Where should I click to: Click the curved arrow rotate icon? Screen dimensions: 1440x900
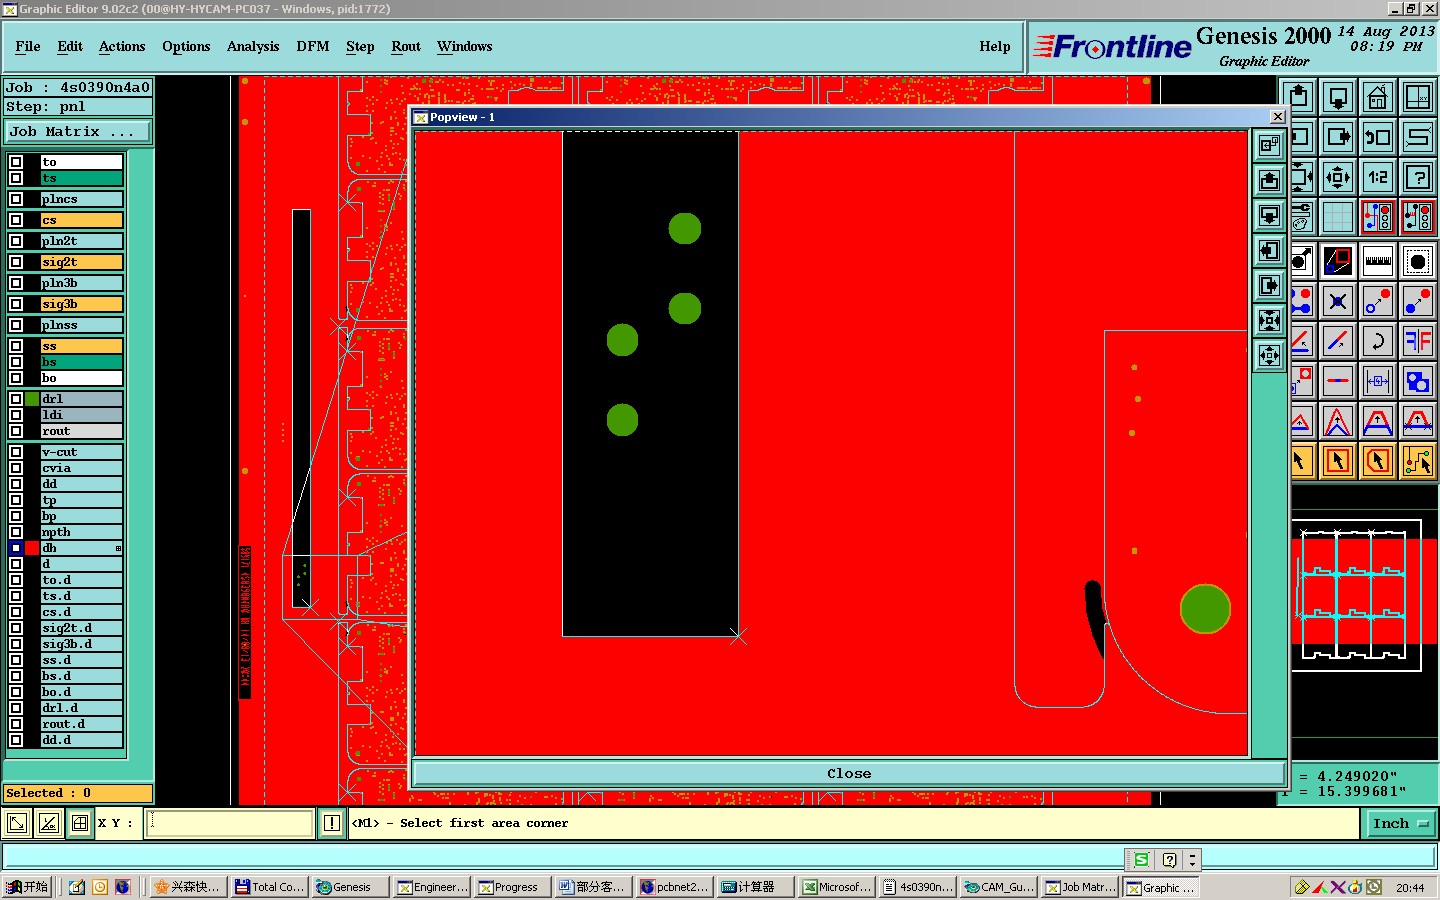(x=1377, y=341)
